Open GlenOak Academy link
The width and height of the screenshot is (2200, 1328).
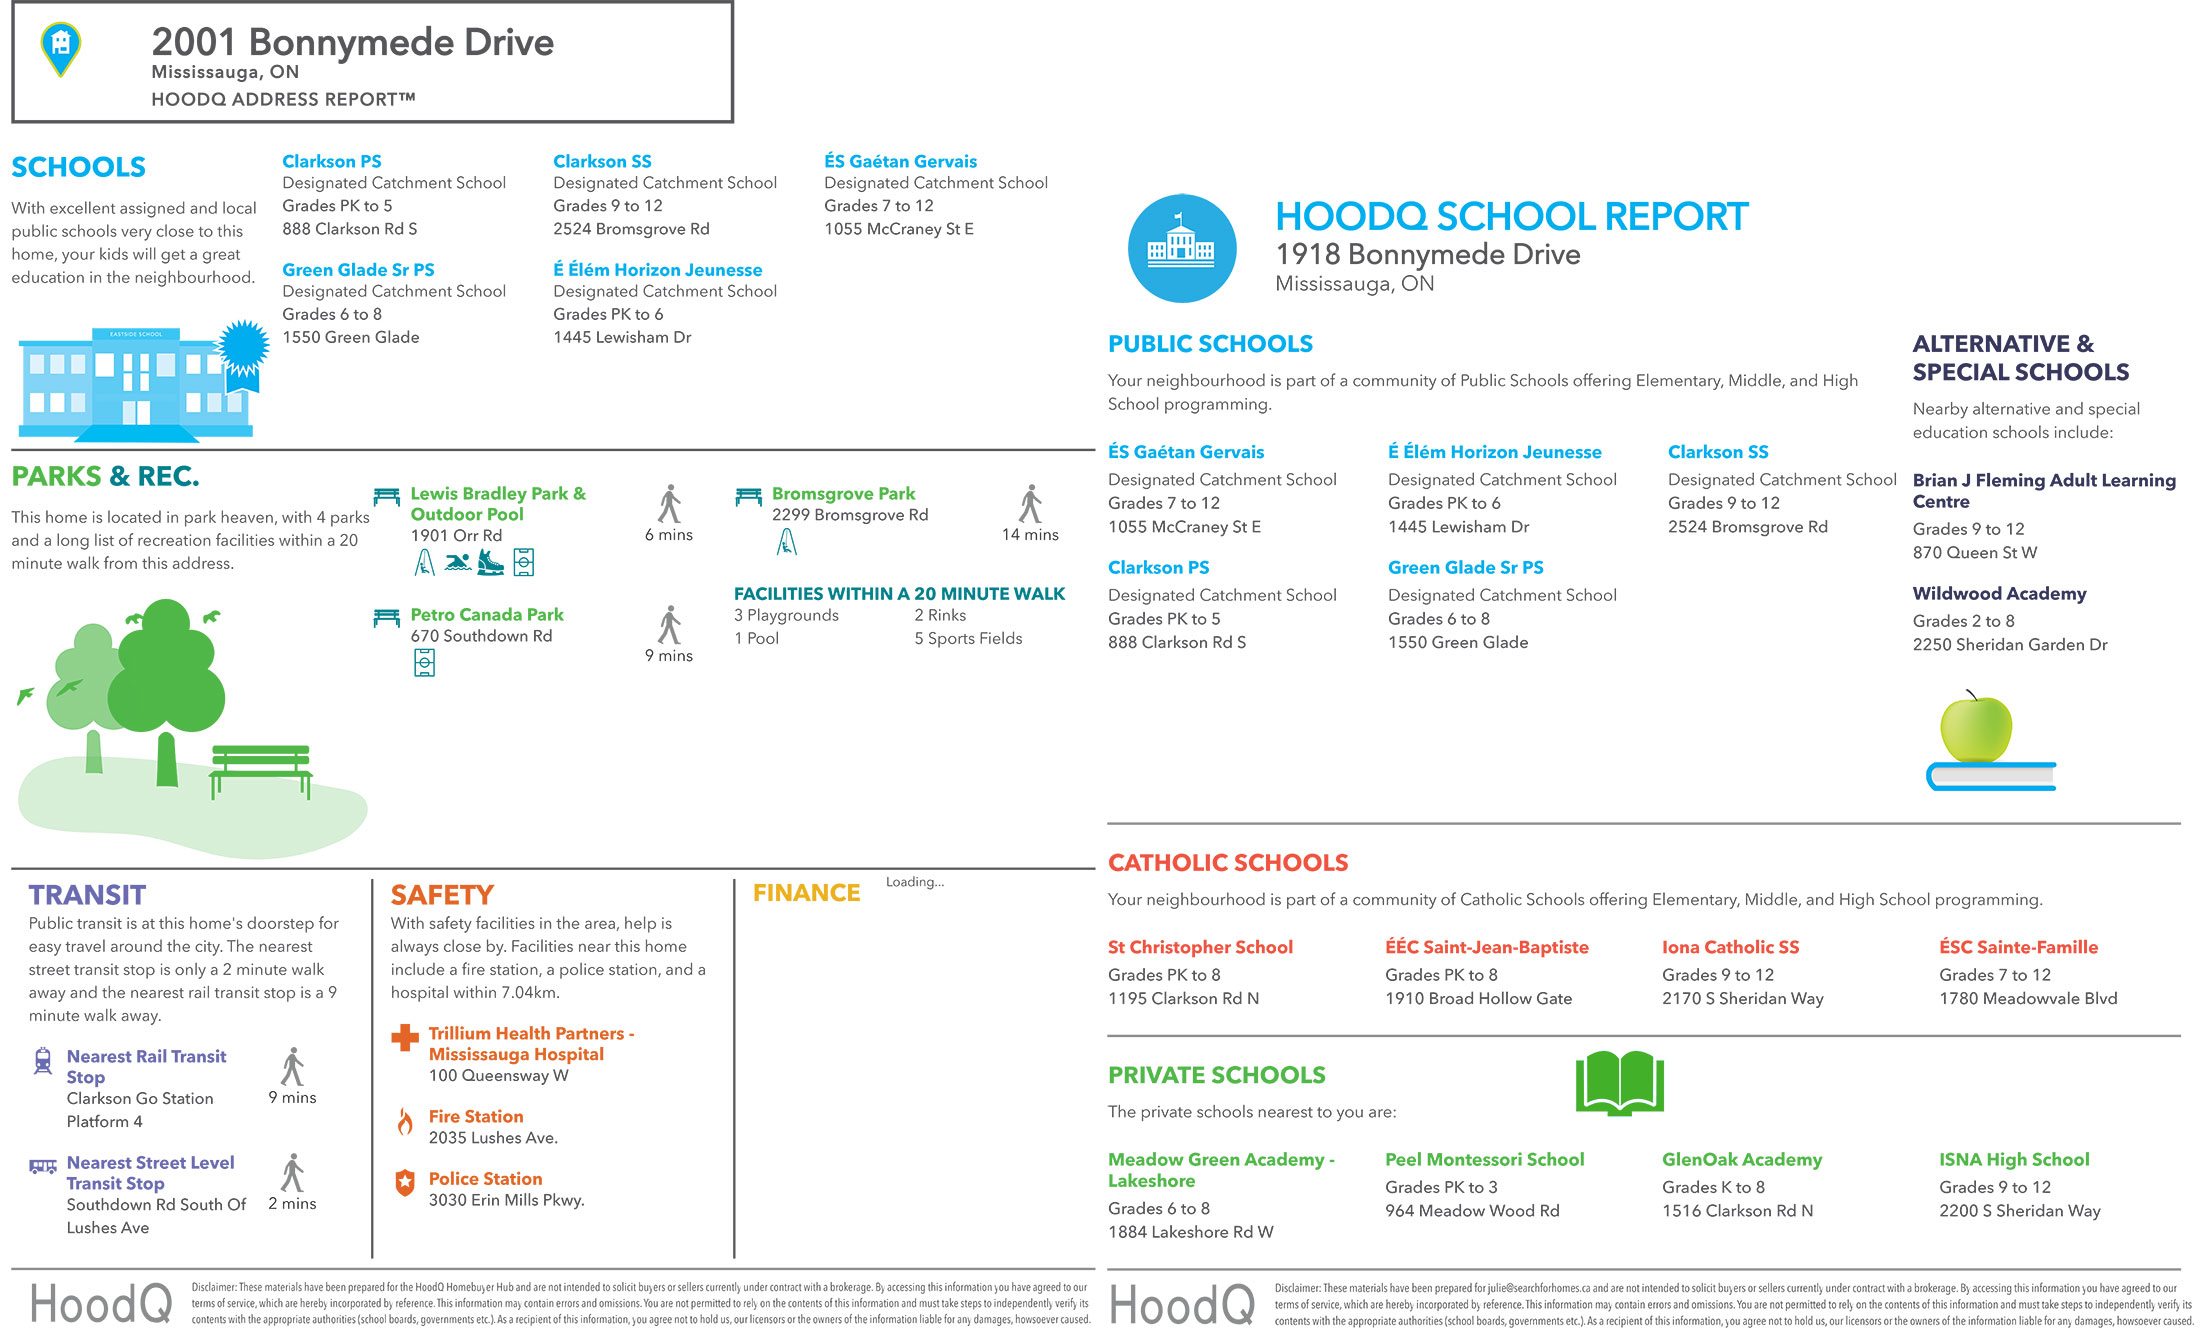[1742, 1160]
